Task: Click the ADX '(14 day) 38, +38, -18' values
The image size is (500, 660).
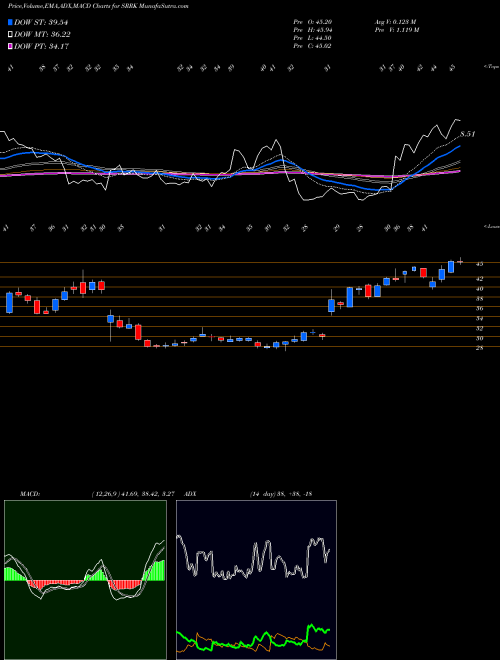Action: point(280,493)
